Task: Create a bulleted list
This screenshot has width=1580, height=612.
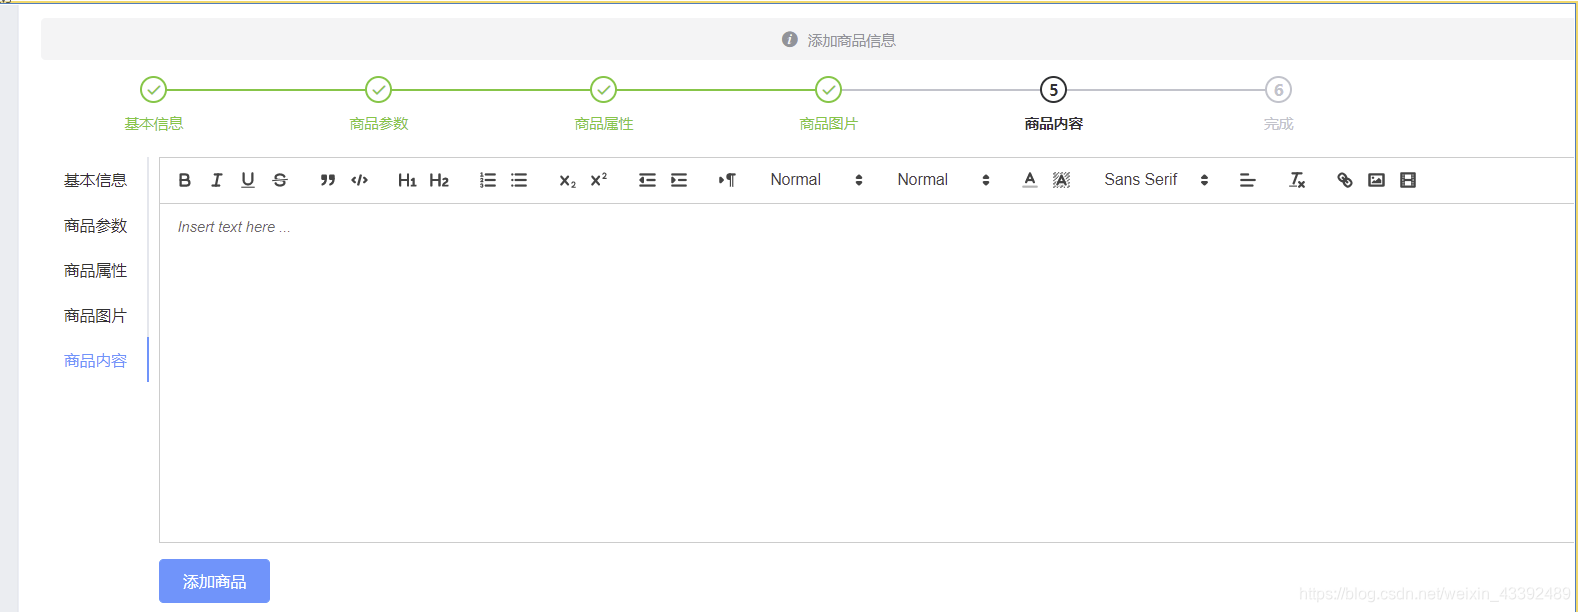Action: coord(519,180)
